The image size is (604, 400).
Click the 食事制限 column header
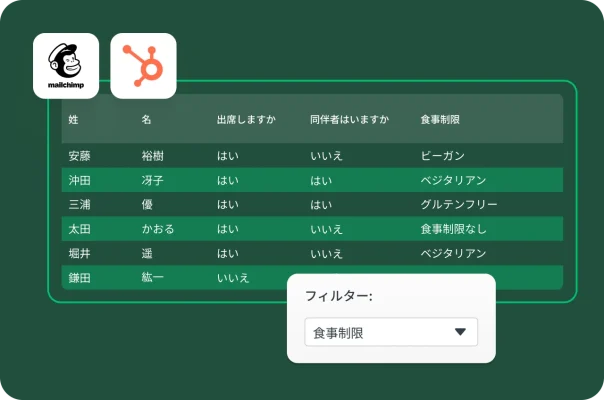coord(440,119)
